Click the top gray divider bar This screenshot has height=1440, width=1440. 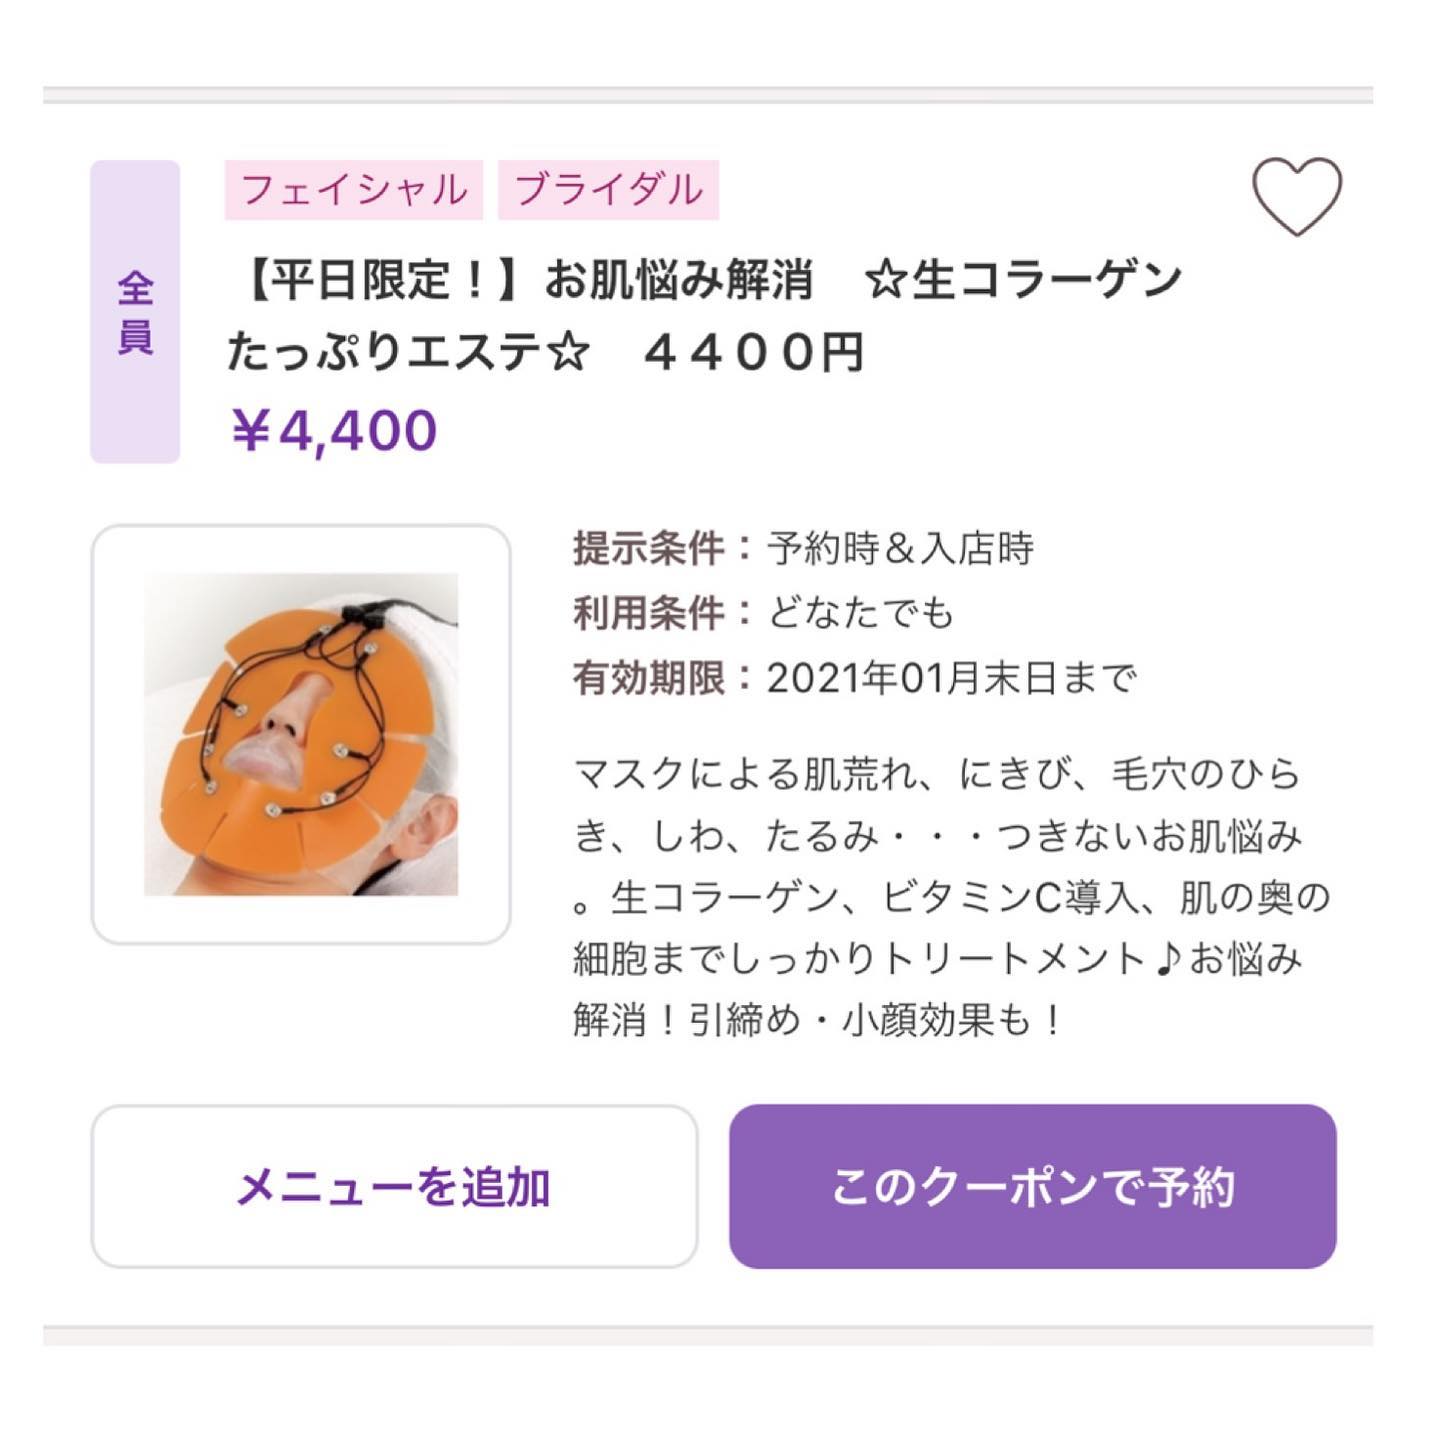point(708,95)
